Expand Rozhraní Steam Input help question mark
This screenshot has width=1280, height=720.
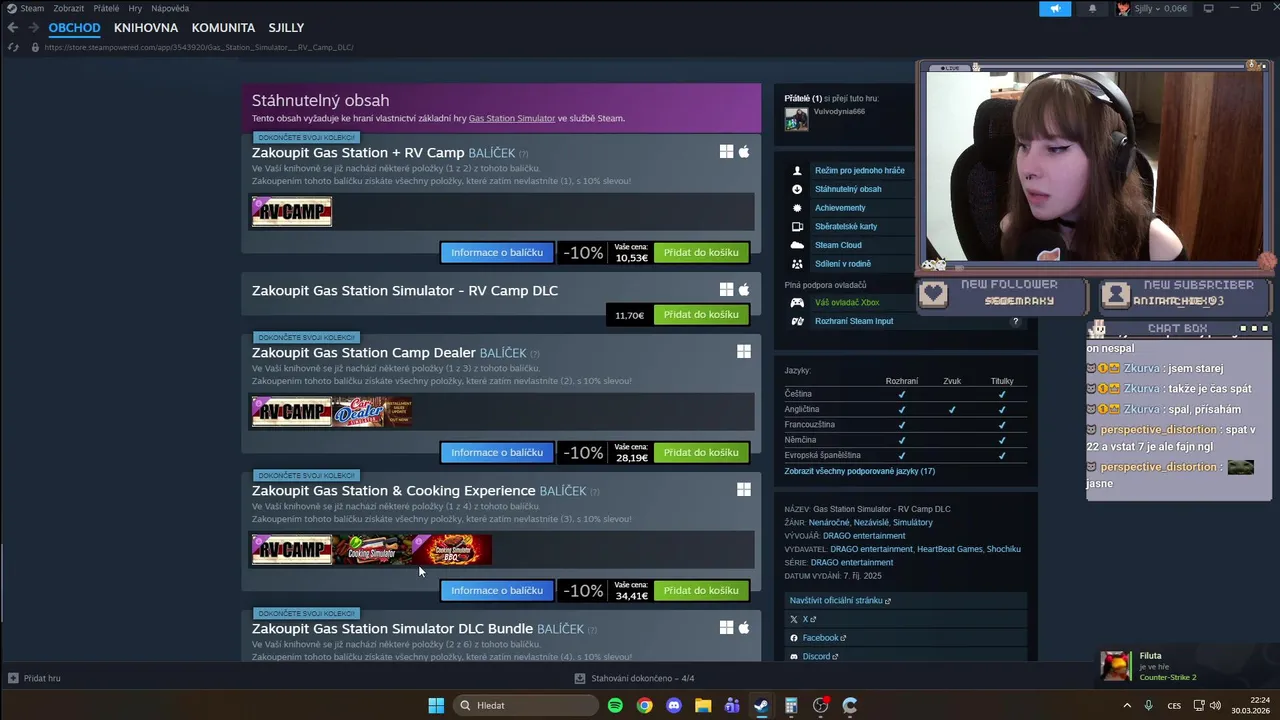coord(1015,322)
